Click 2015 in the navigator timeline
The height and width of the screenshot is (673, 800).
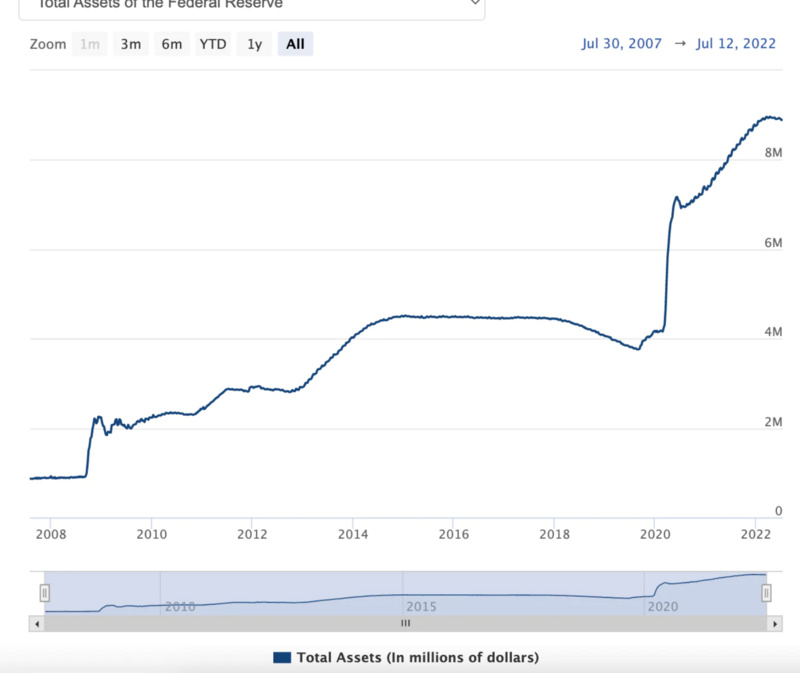tap(421, 606)
